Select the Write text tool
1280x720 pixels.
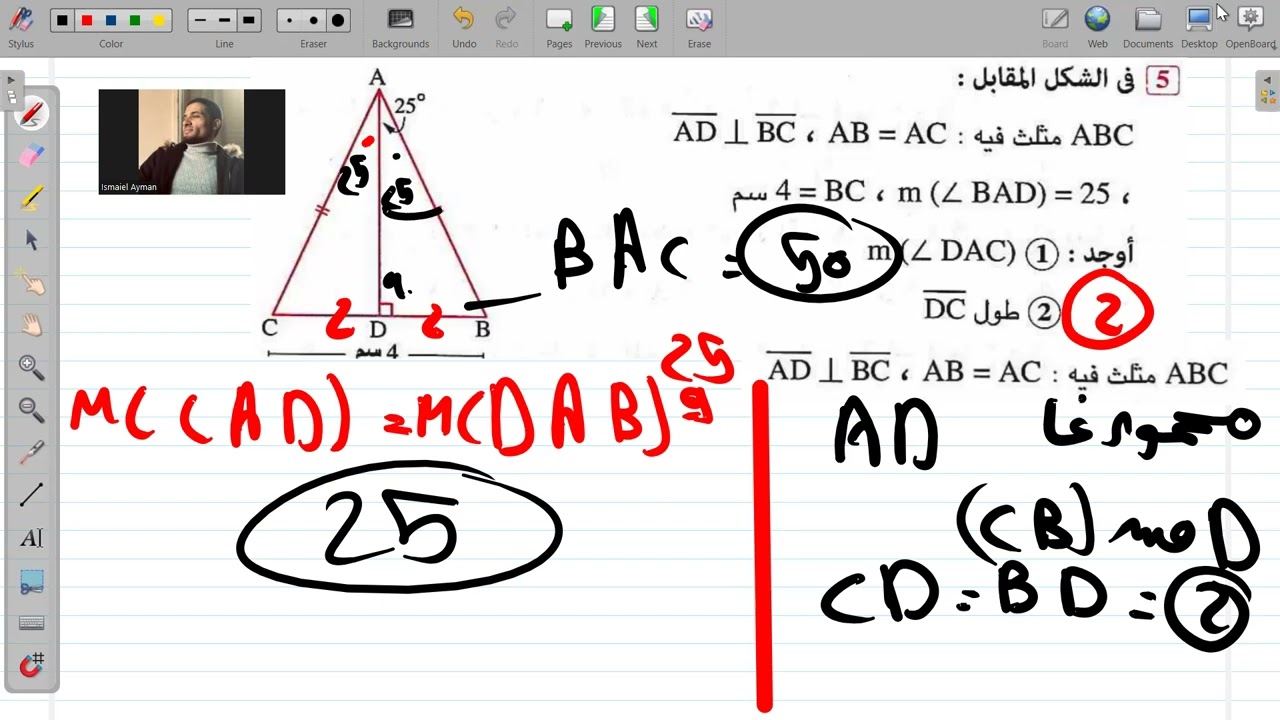[32, 538]
